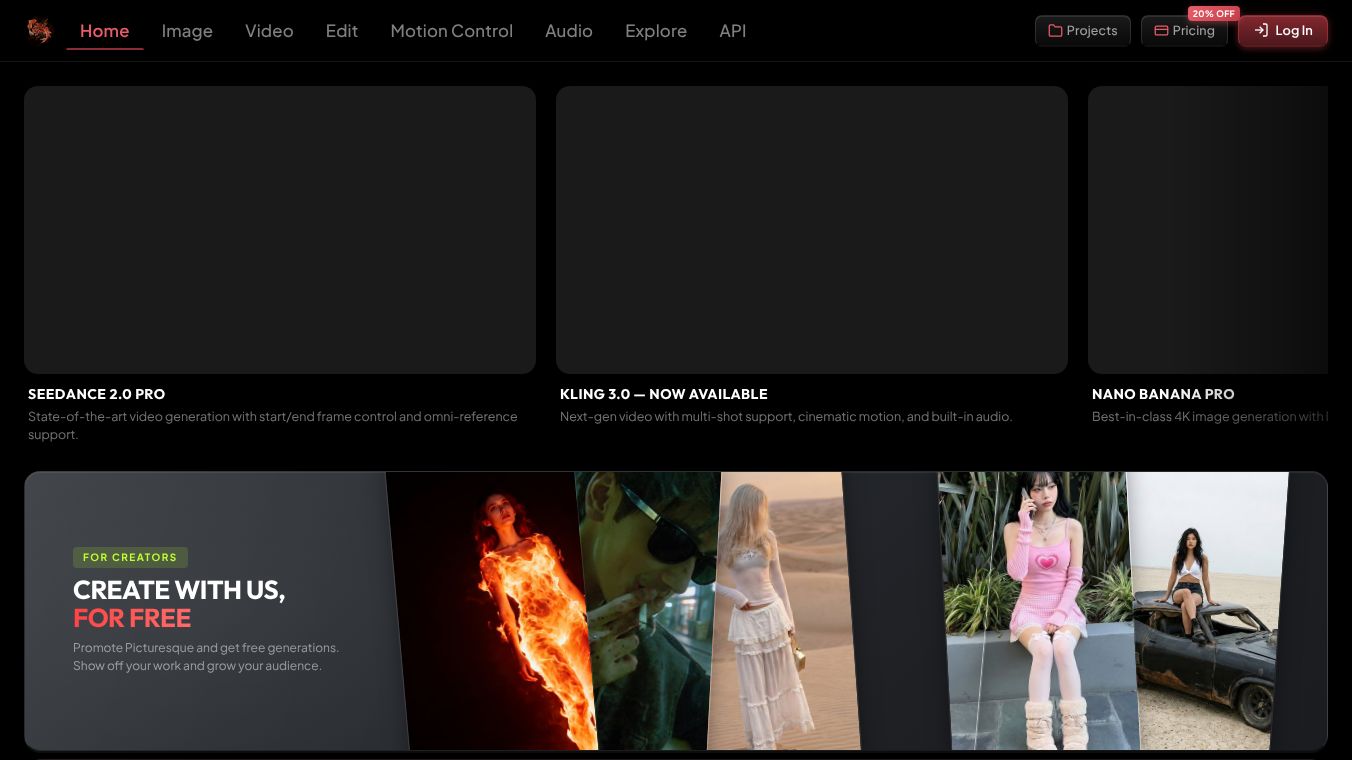
Task: Go to the Edit tab
Action: [342, 31]
